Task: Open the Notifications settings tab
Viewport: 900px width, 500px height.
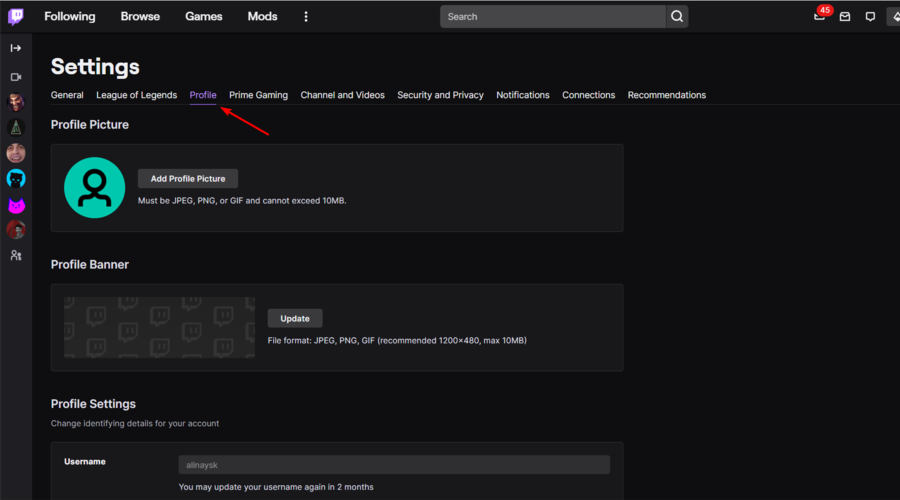Action: (523, 95)
